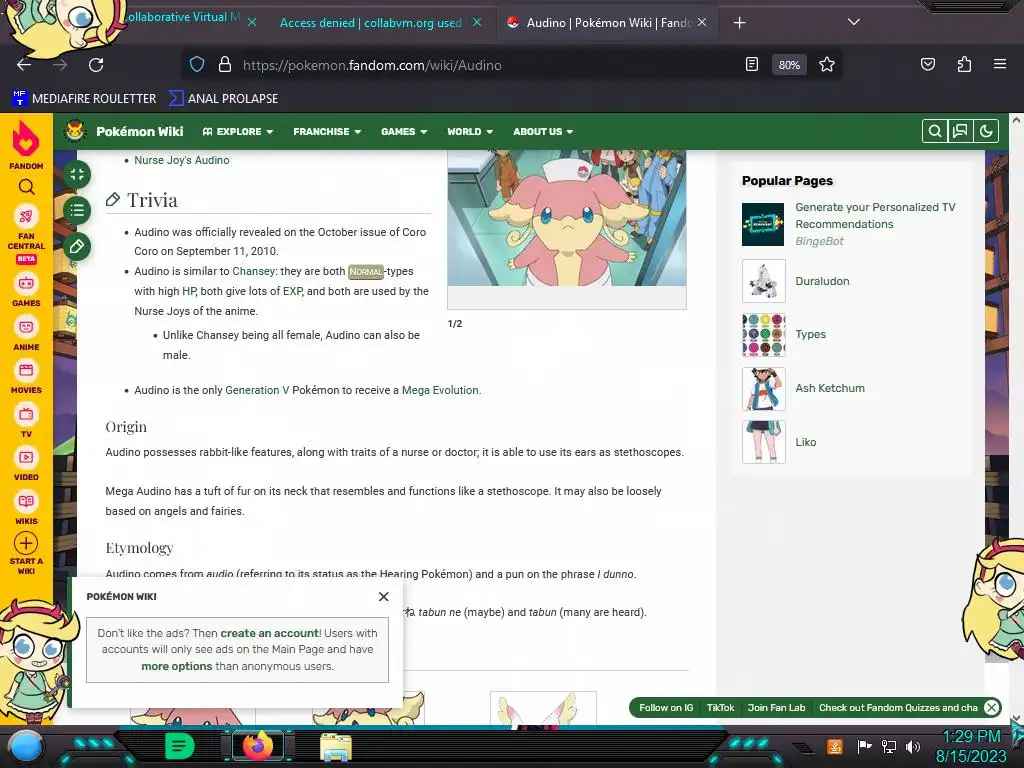Show site security via the padlock icon
The image size is (1024, 768).
tap(225, 64)
